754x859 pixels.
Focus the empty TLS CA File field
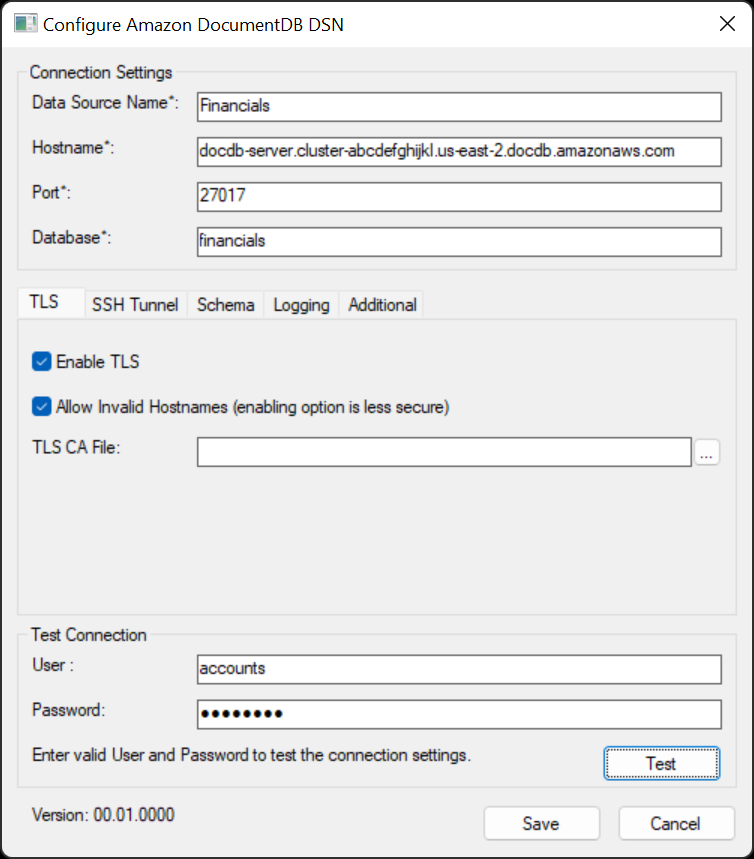pyautogui.click(x=444, y=452)
